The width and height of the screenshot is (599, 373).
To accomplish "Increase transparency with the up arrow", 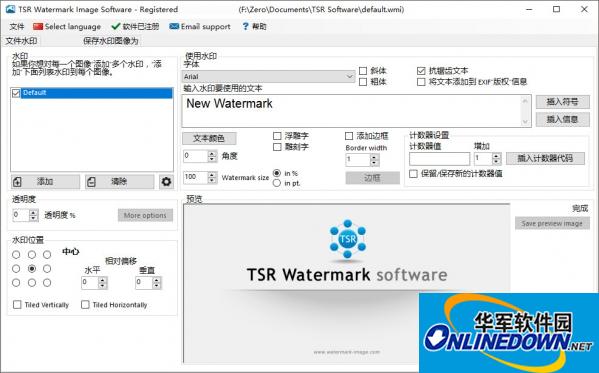I will point(34,212).
